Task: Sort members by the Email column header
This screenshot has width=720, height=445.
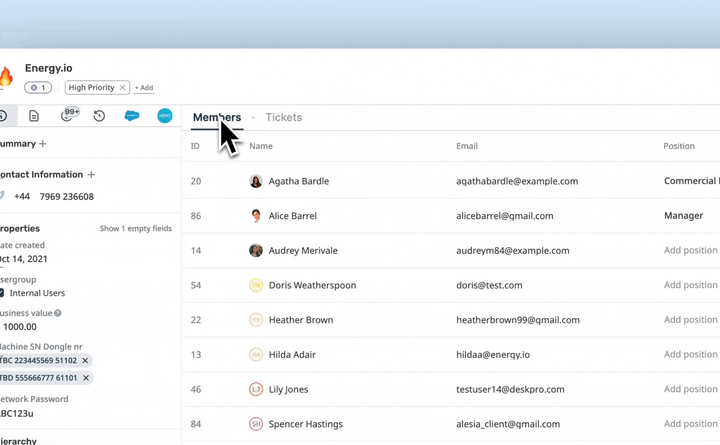Action: (x=466, y=146)
